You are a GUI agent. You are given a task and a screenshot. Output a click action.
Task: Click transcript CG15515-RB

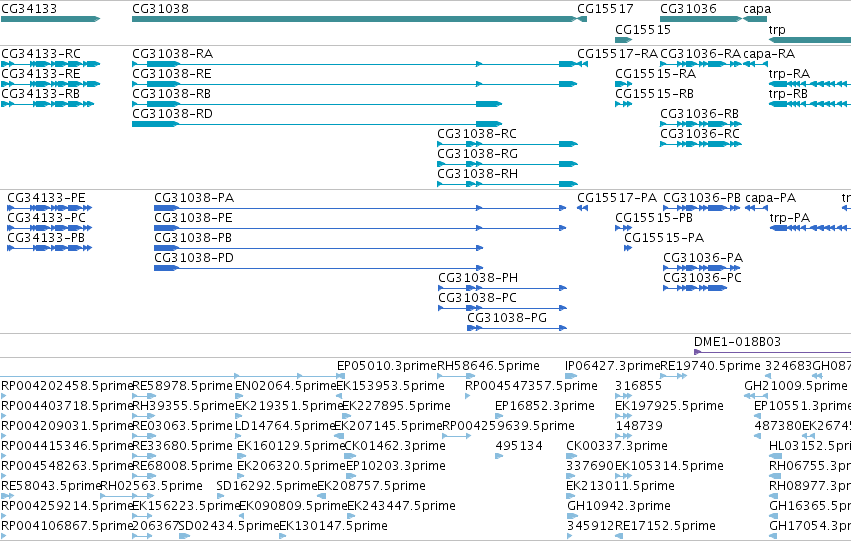click(x=655, y=94)
